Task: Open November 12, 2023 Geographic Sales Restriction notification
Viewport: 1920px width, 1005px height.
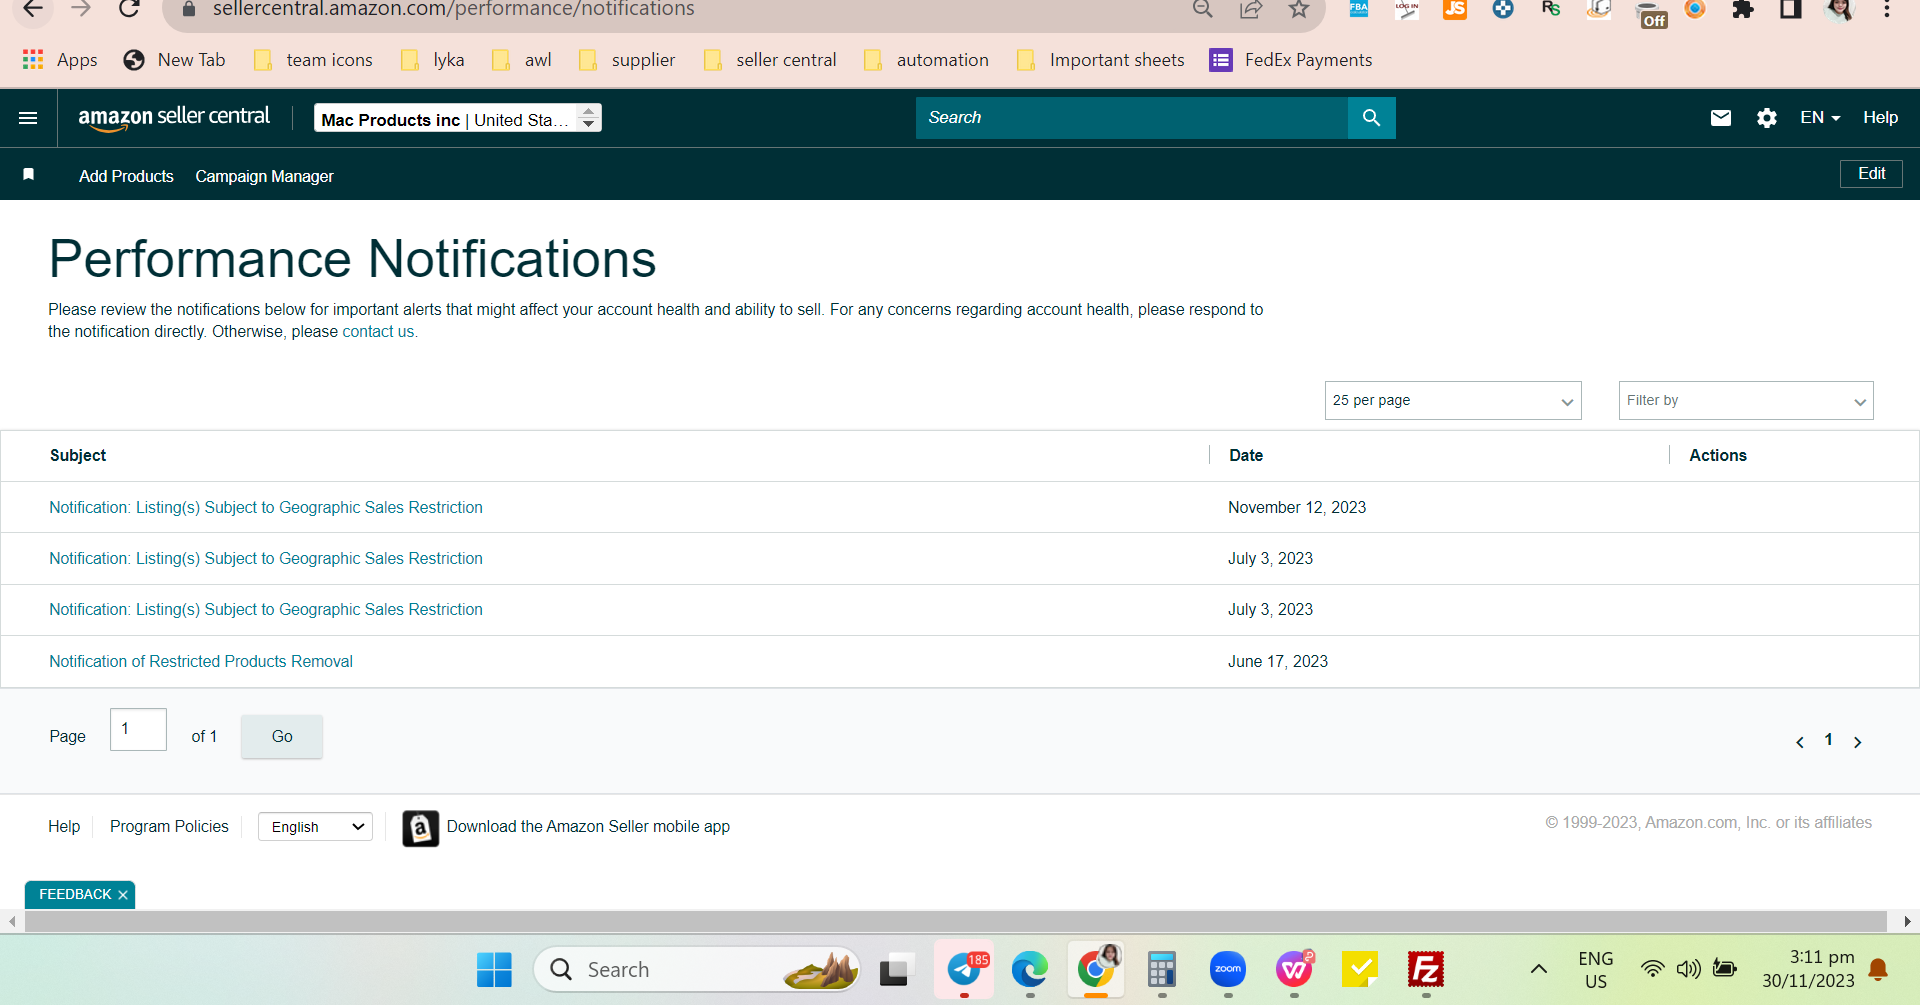Action: pos(266,508)
